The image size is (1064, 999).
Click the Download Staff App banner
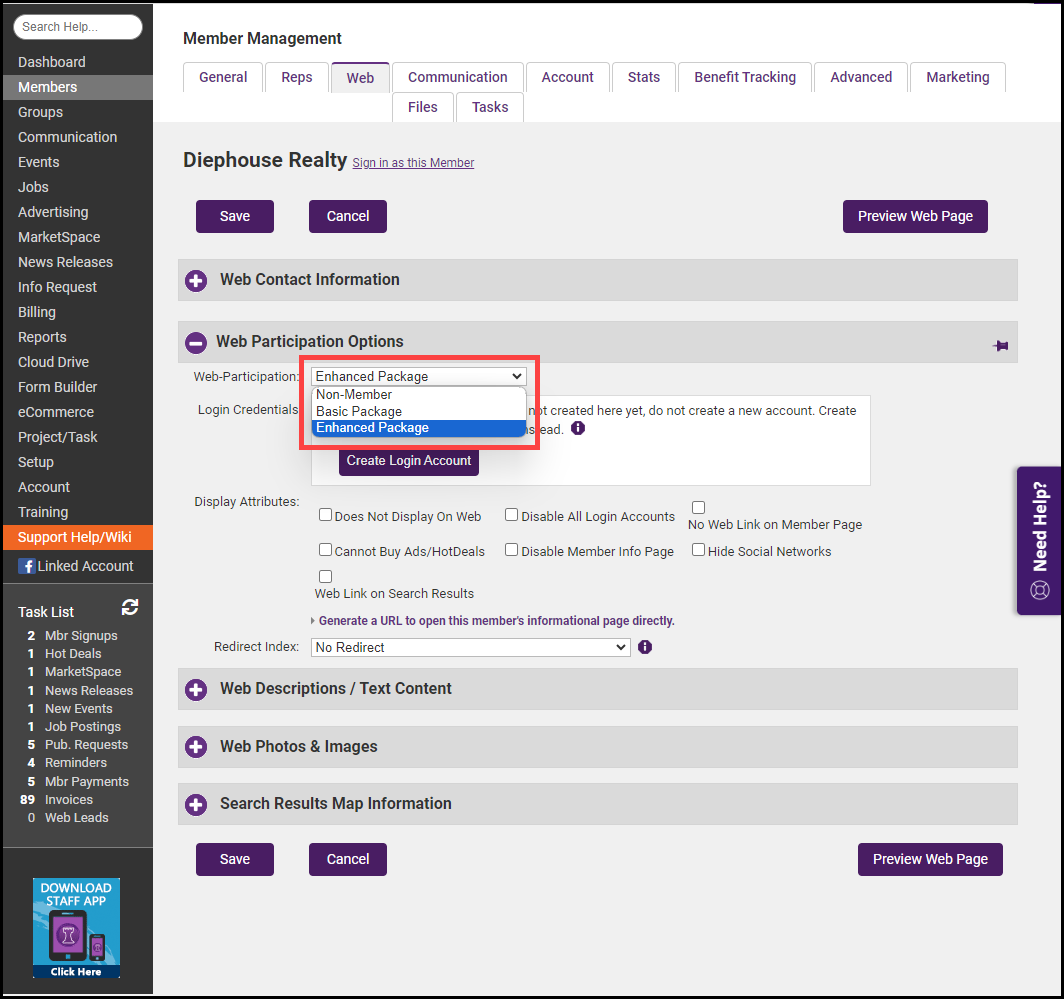tap(76, 928)
